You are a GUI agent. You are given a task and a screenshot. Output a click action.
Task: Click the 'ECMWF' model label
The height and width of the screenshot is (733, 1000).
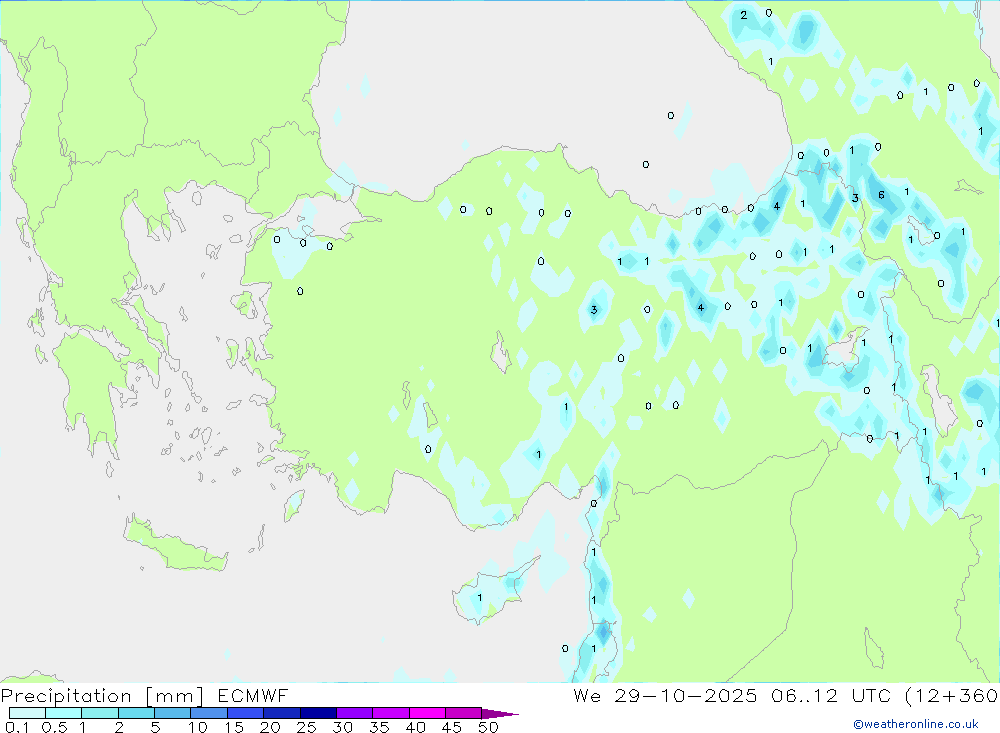click(x=253, y=696)
